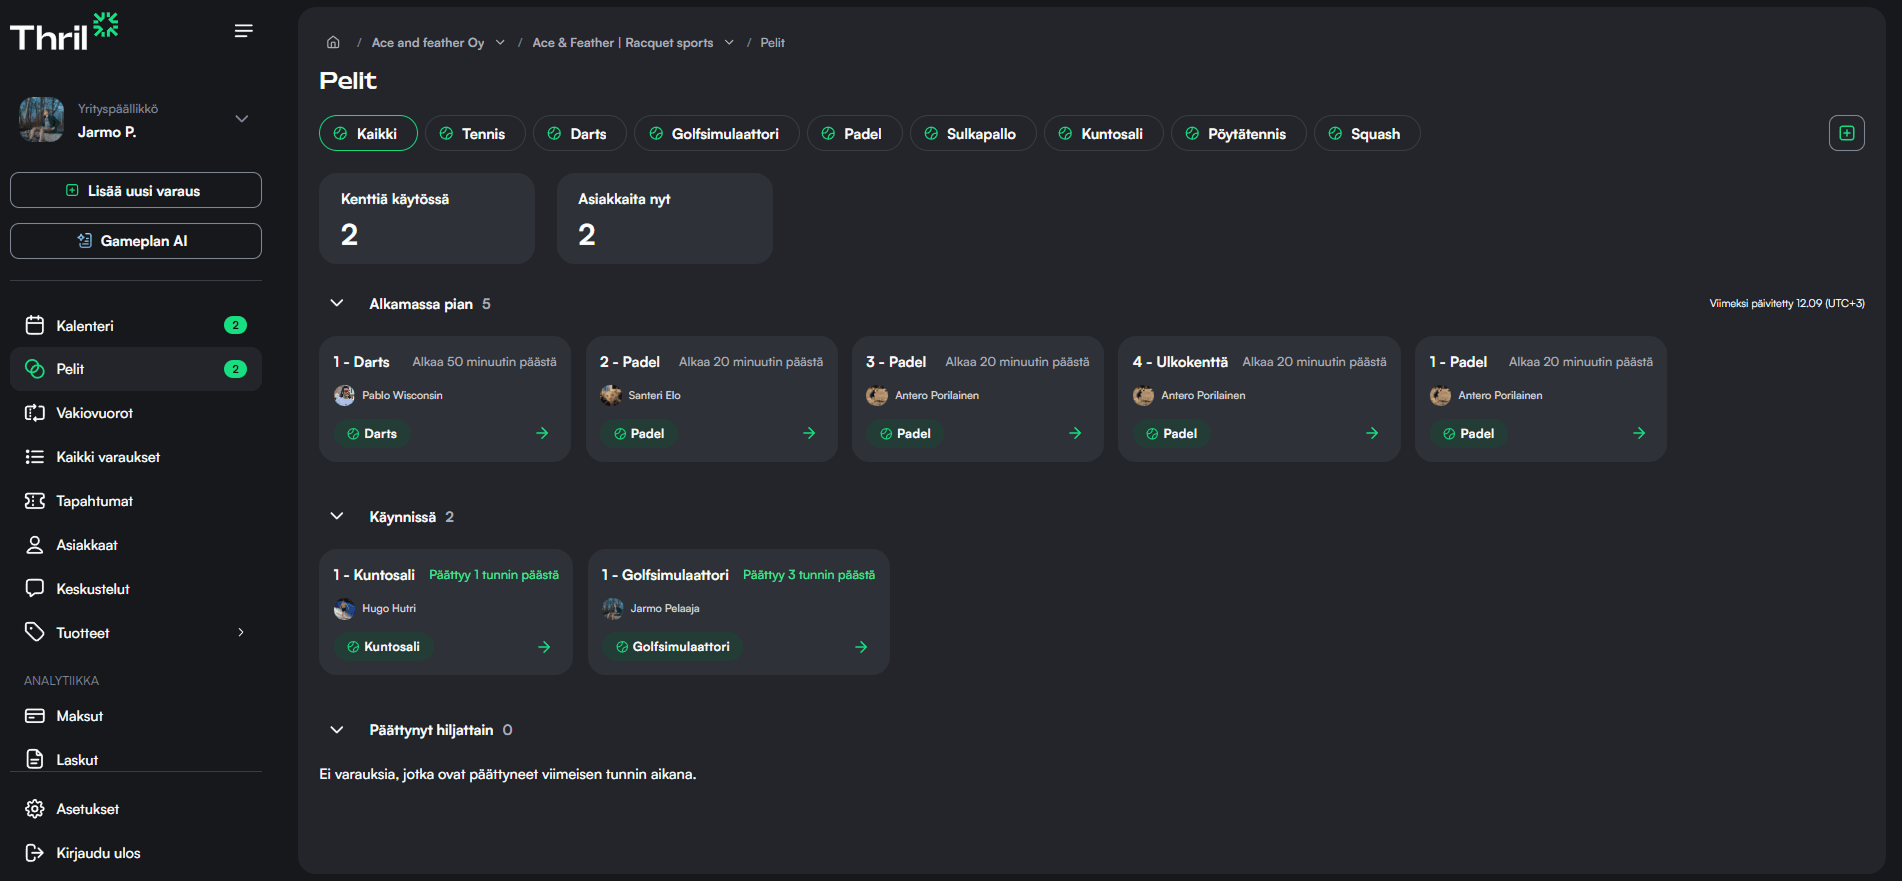Click the home icon in the breadcrumb
The height and width of the screenshot is (881, 1902).
[x=333, y=42]
